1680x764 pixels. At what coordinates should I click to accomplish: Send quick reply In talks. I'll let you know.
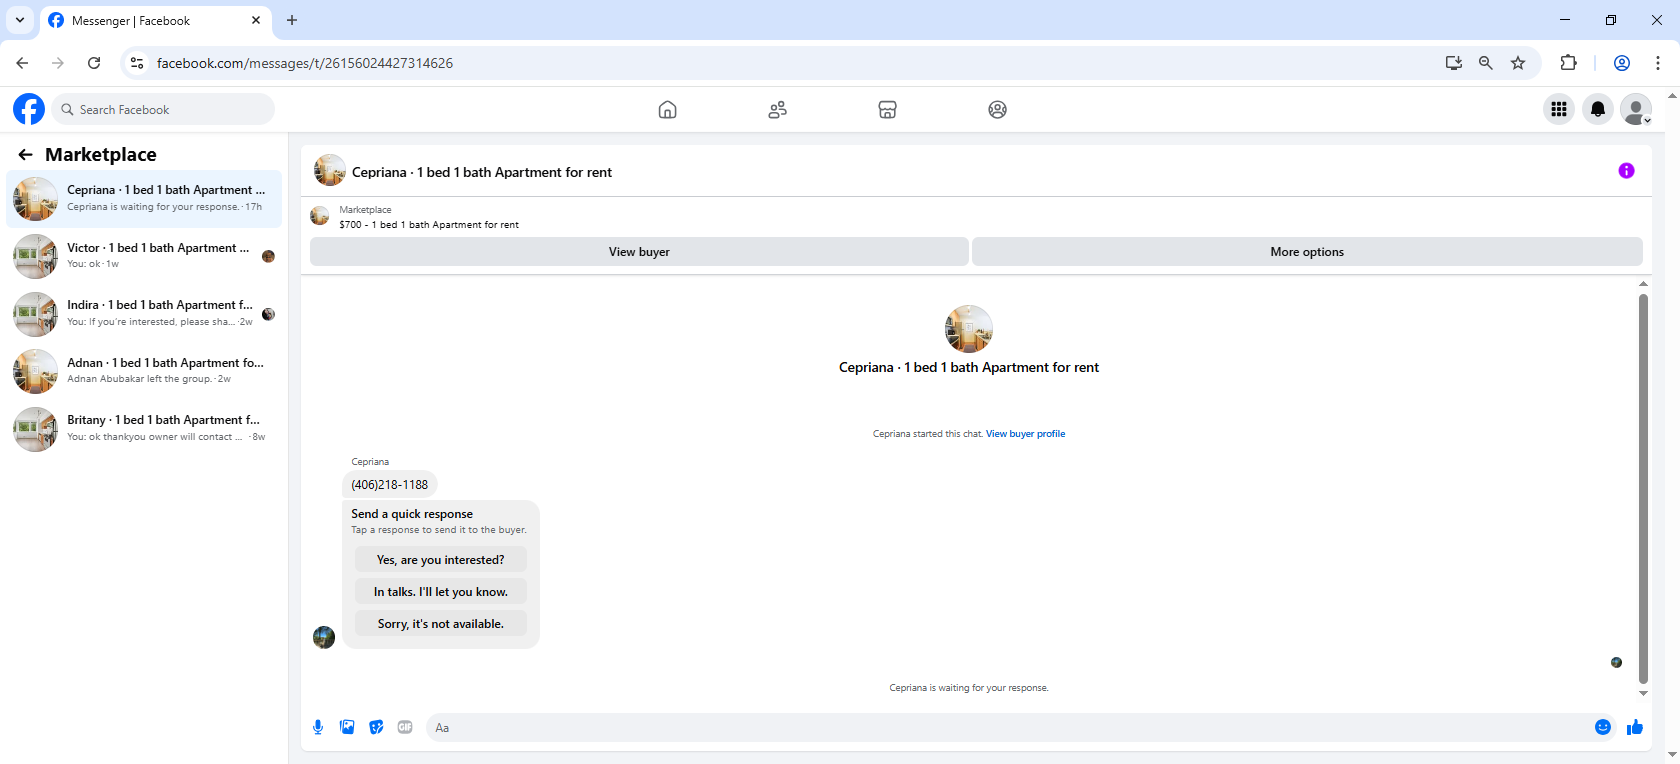(x=441, y=592)
